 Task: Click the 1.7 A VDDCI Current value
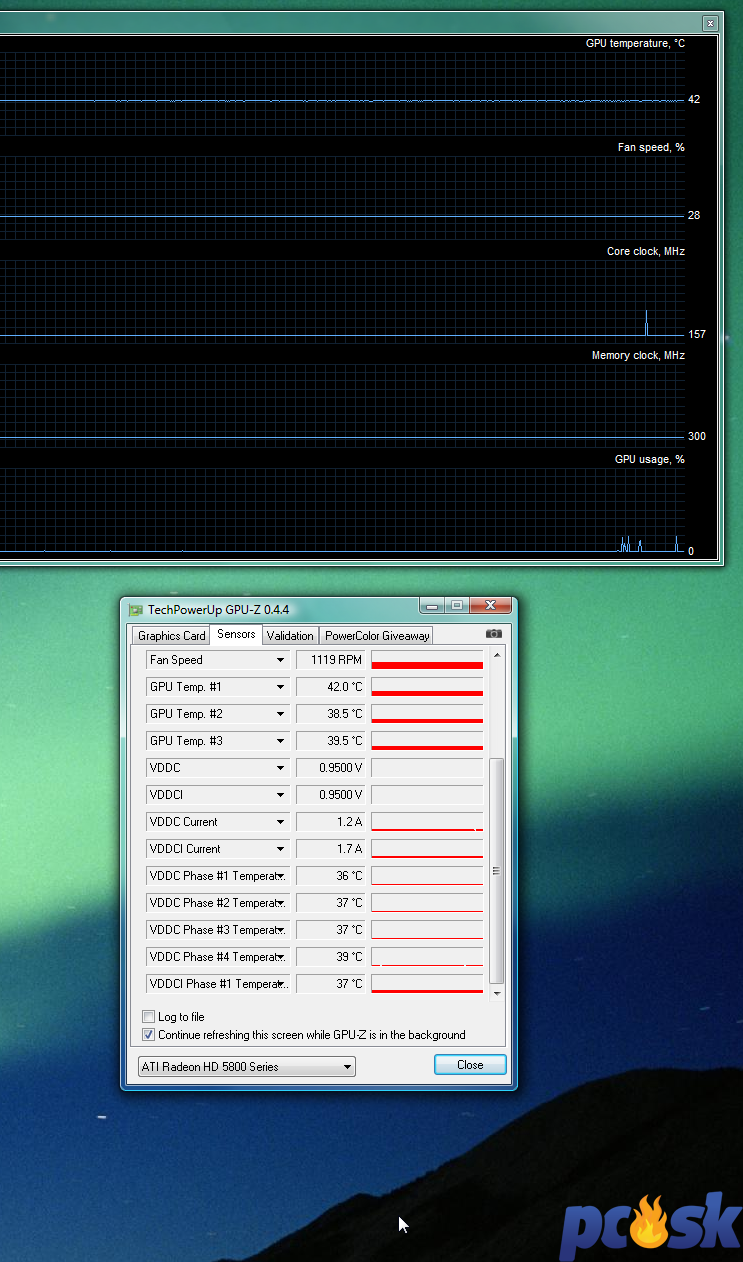coord(332,849)
